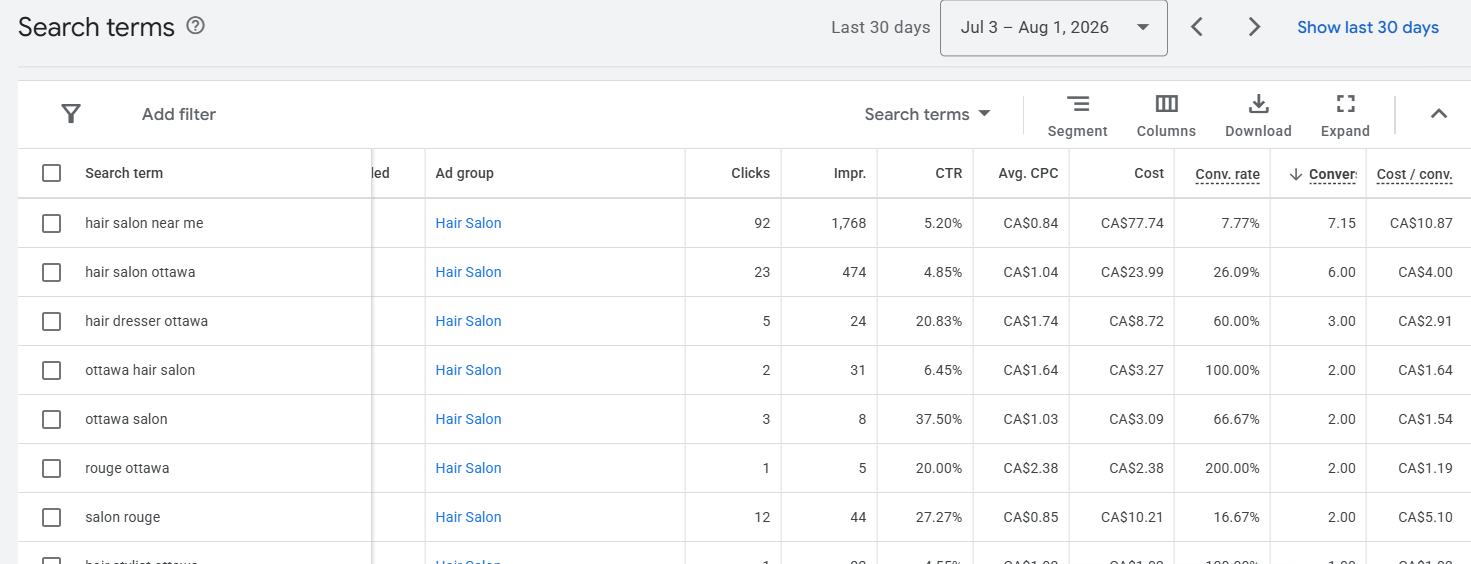The height and width of the screenshot is (564, 1471).
Task: Sort by the Conv. rate column header
Action: (1228, 174)
